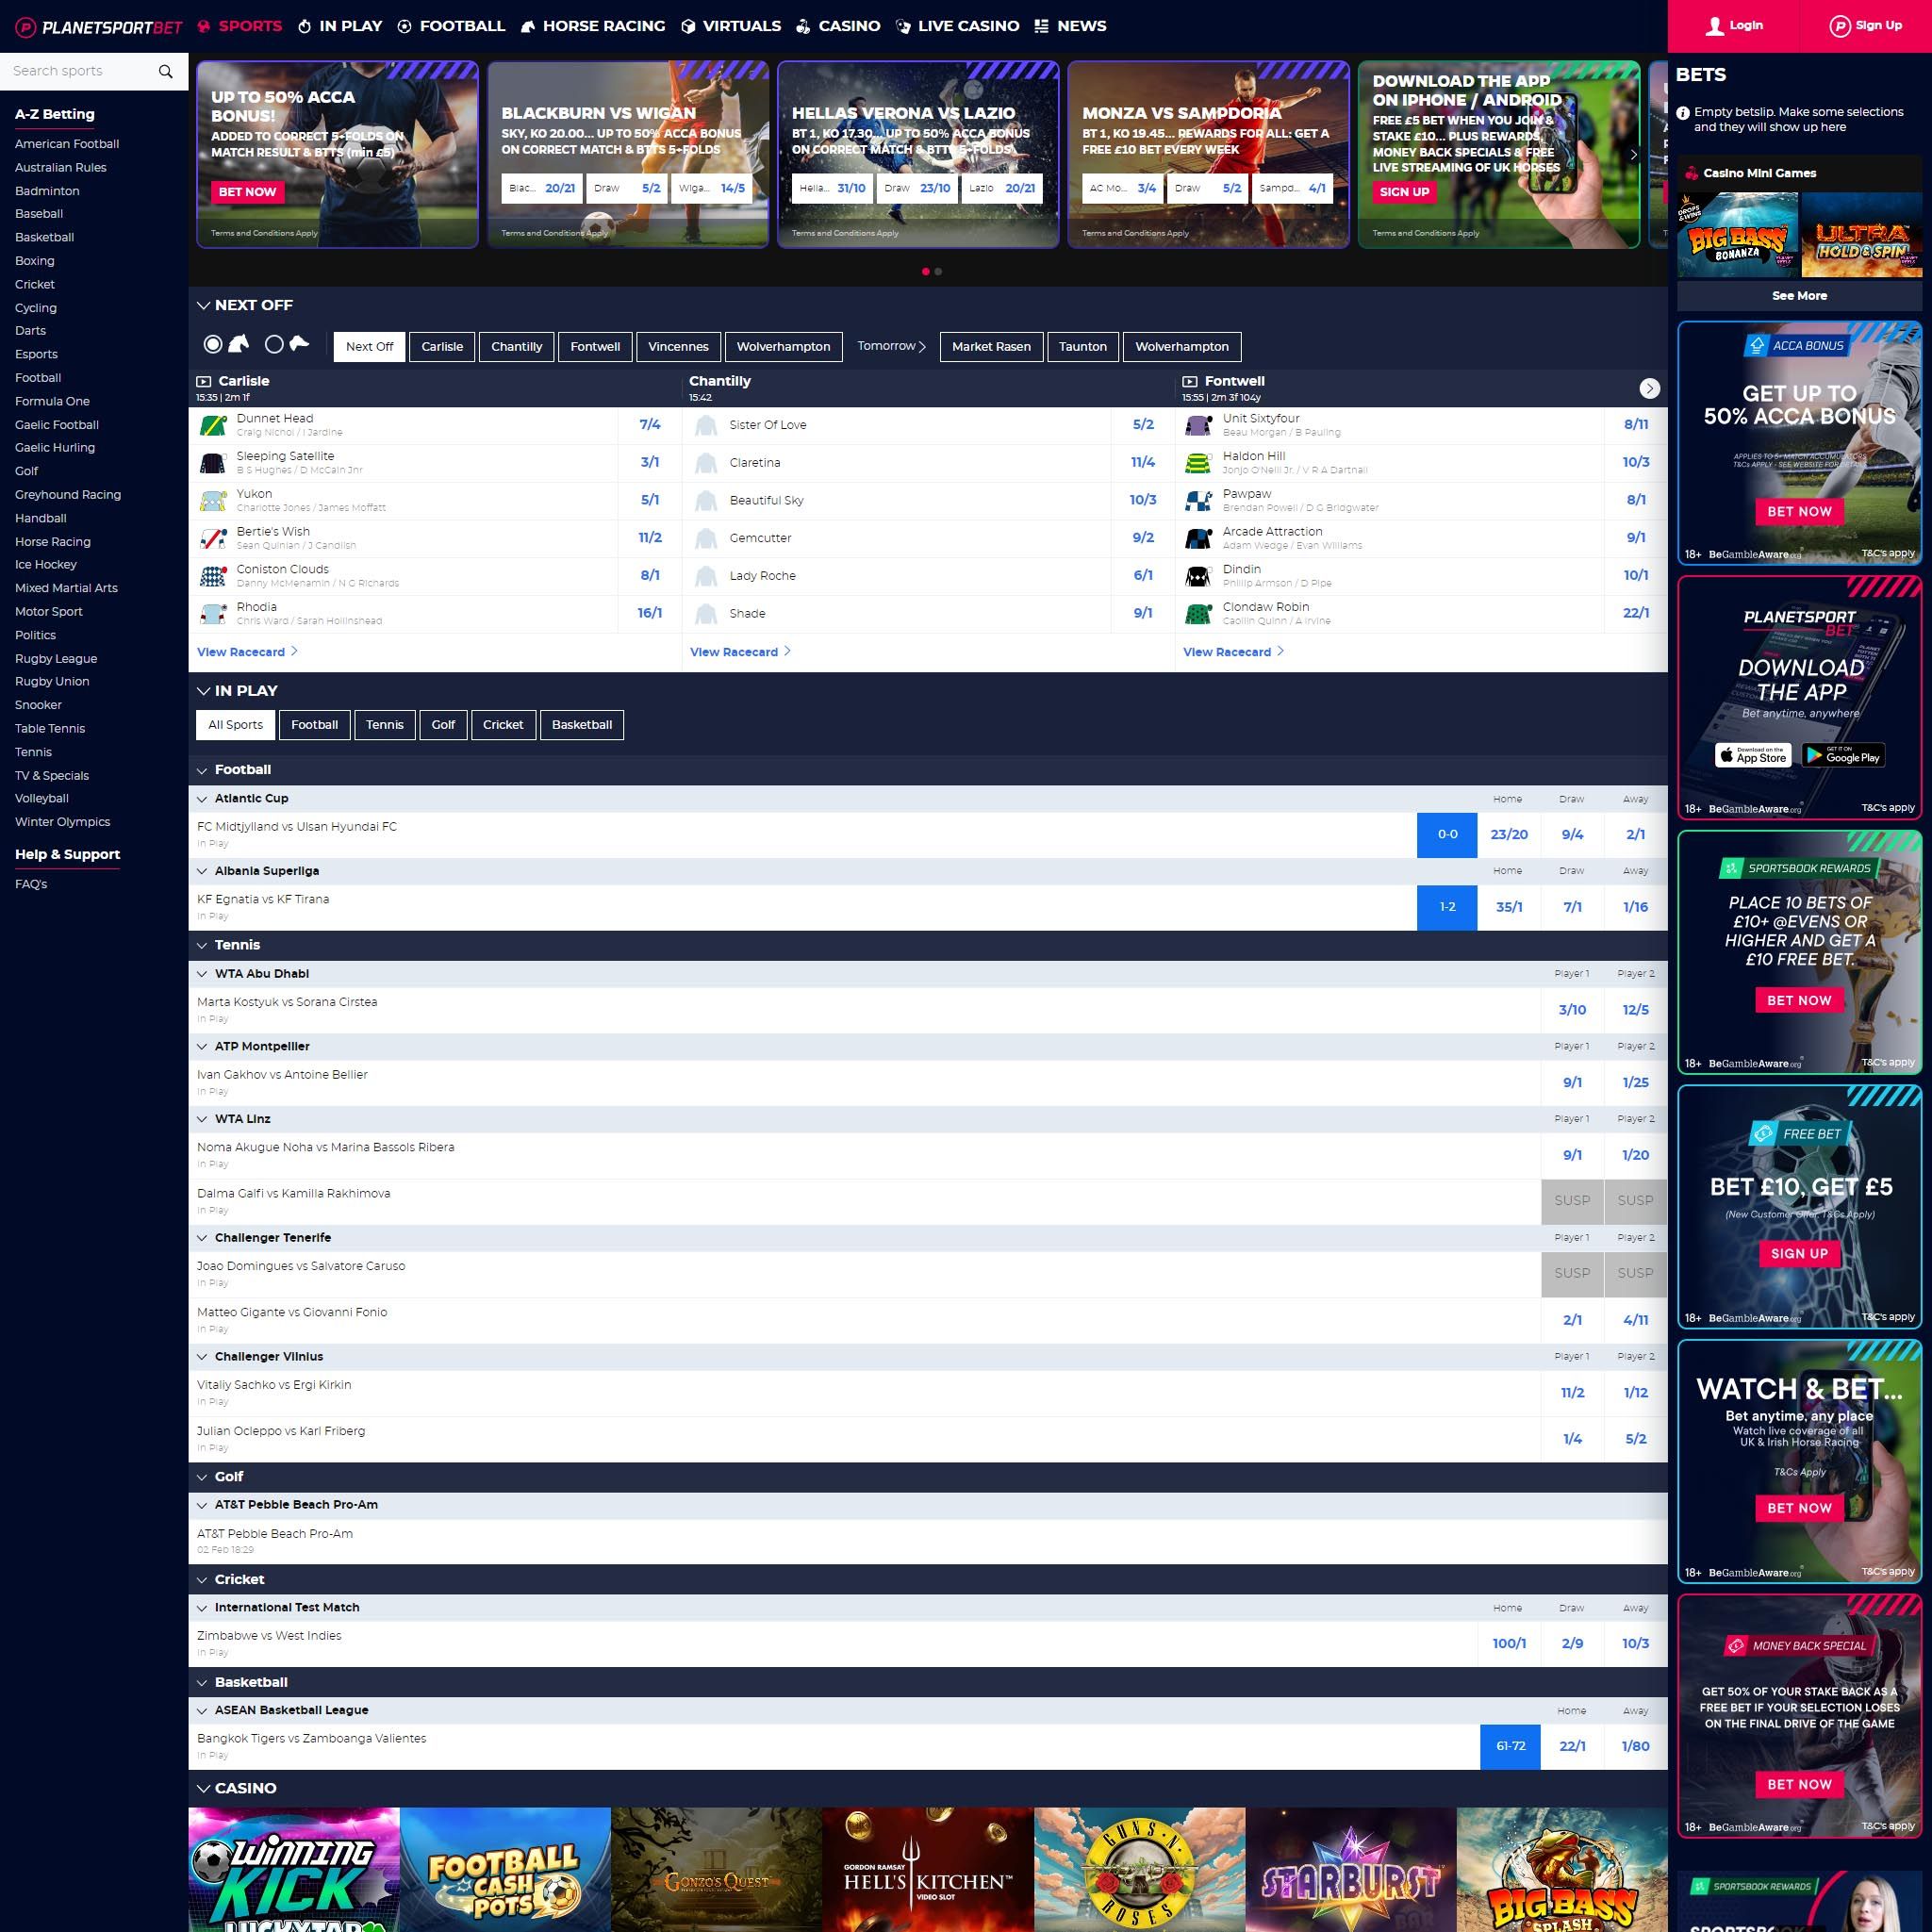This screenshot has height=1932, width=1932.
Task: Collapse the Tennis in-play section
Action: pos(202,945)
